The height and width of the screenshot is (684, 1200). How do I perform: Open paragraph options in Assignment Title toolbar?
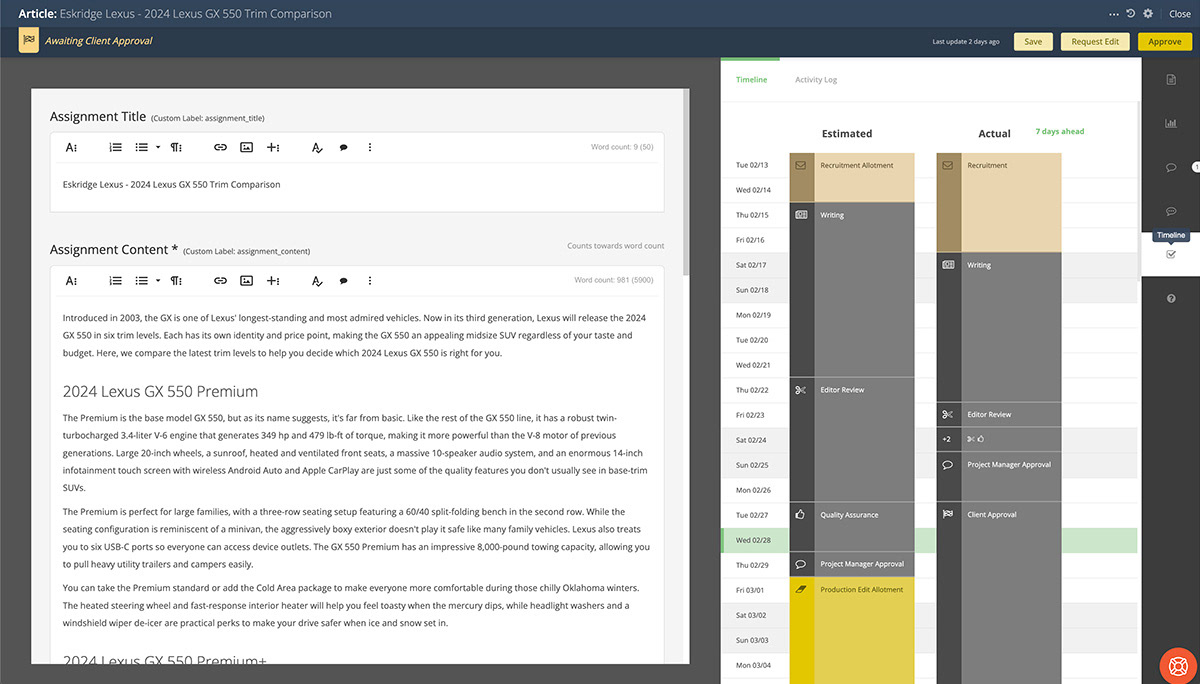[176, 147]
